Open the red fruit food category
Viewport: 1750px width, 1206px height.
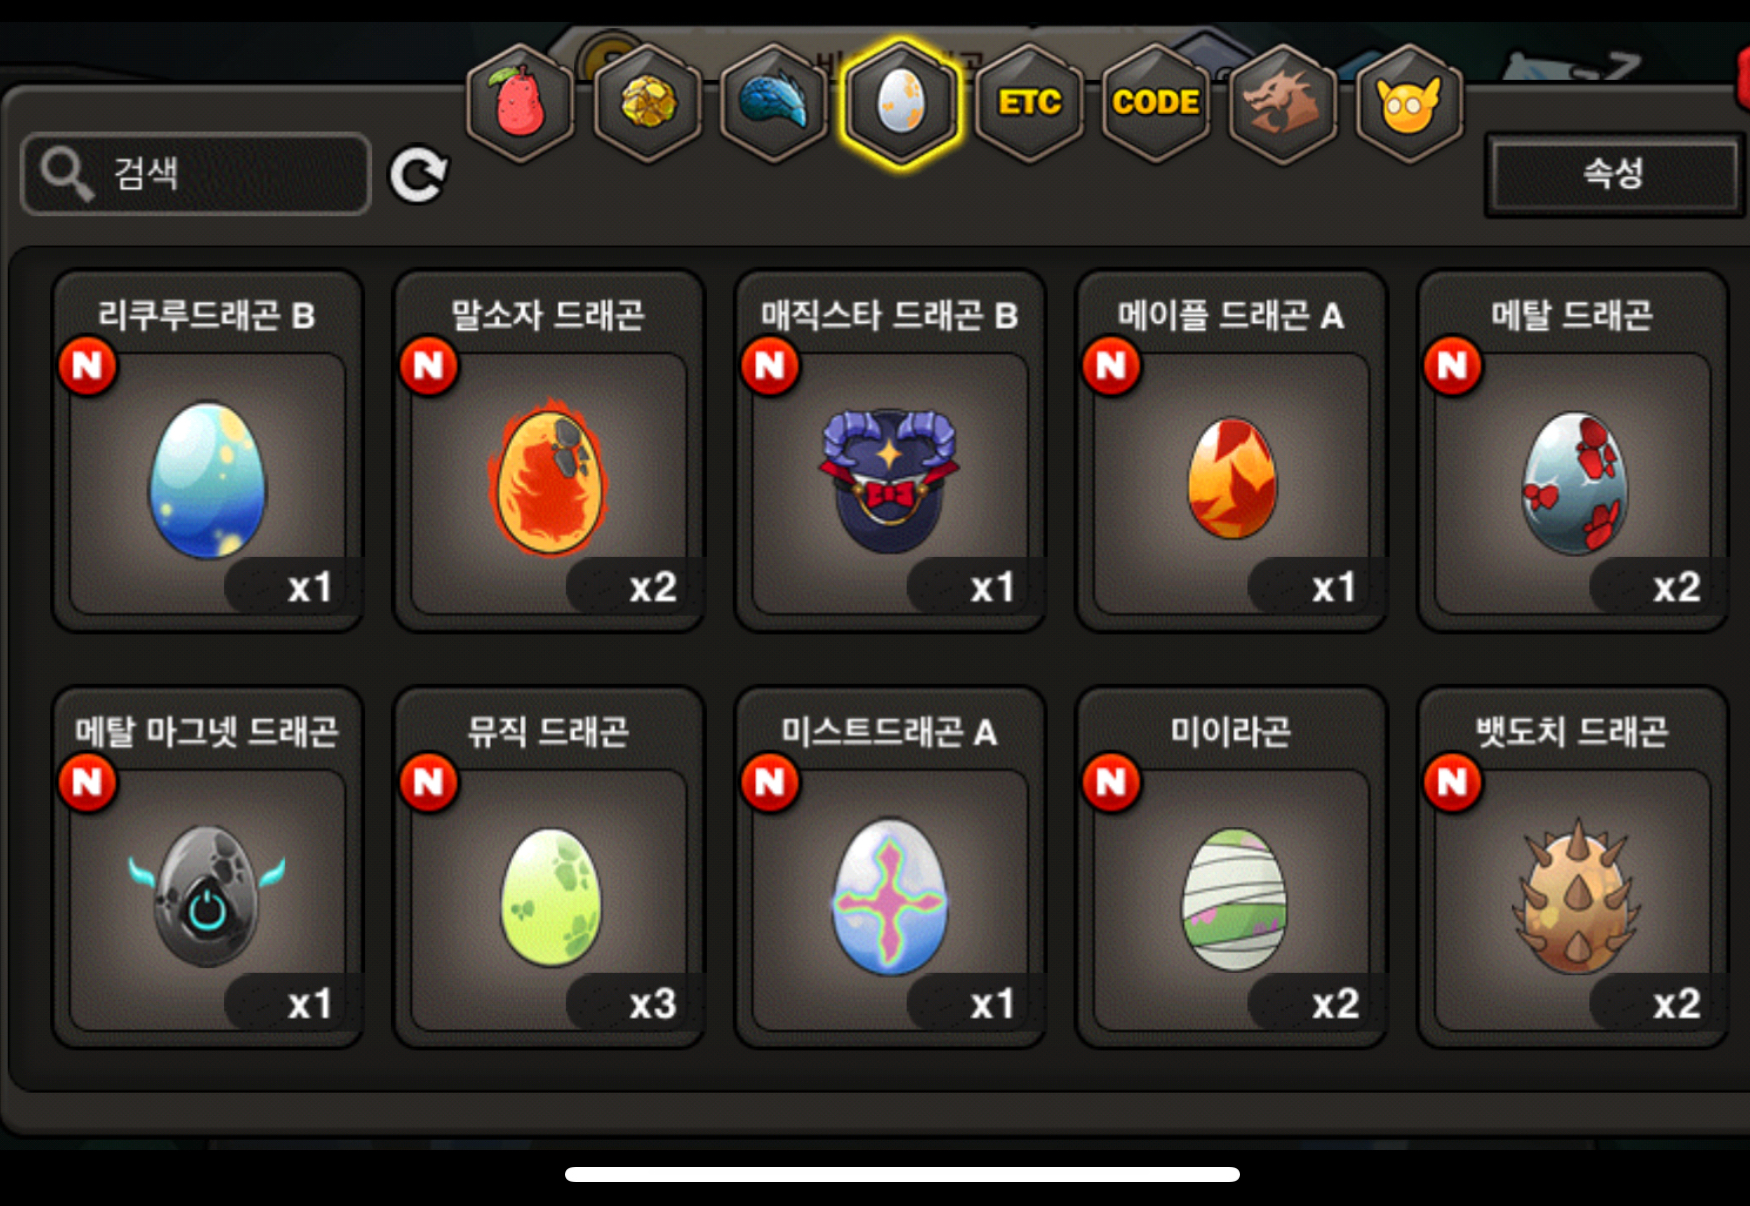click(x=520, y=103)
